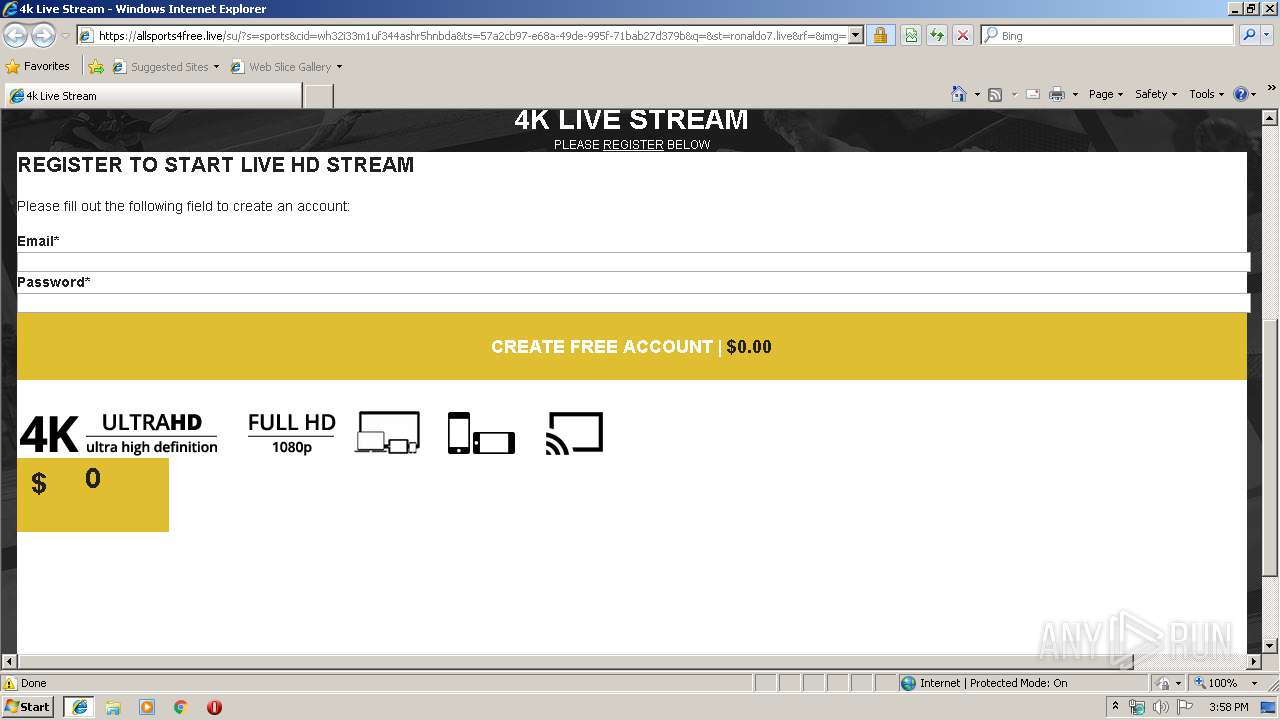Screen dimensions: 1280x720
Task: Open the Page menu
Action: point(1105,94)
